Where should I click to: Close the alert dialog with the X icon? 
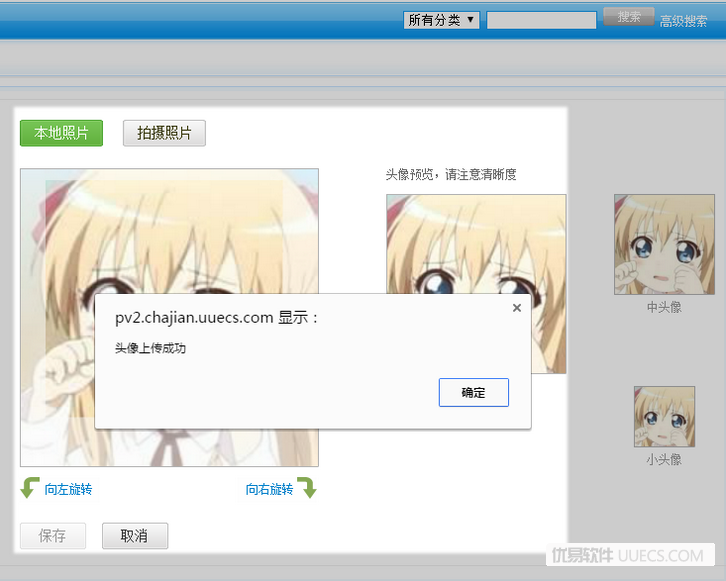517,308
